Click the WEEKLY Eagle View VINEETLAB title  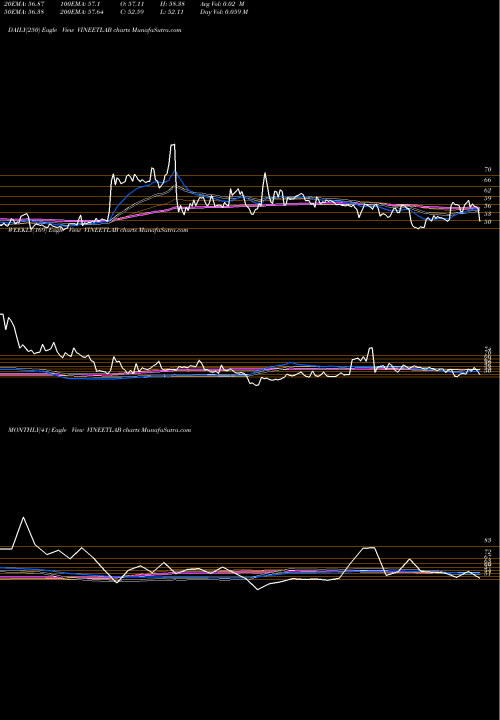[x=98, y=230]
